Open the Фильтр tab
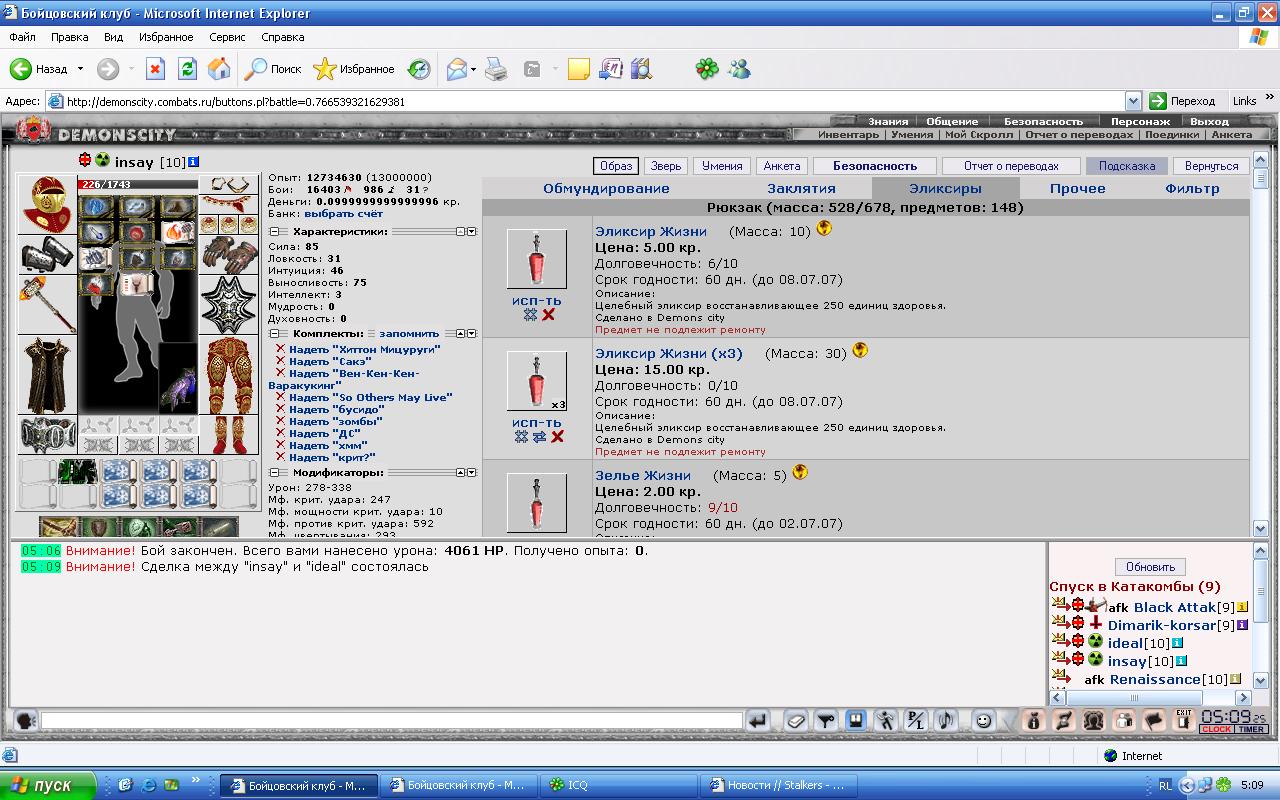Screen dimensions: 1280x800 tap(1192, 188)
